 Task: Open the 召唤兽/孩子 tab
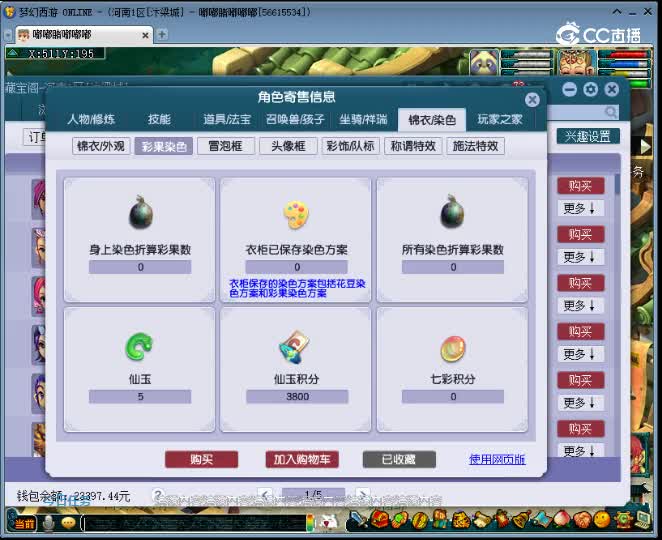295,119
